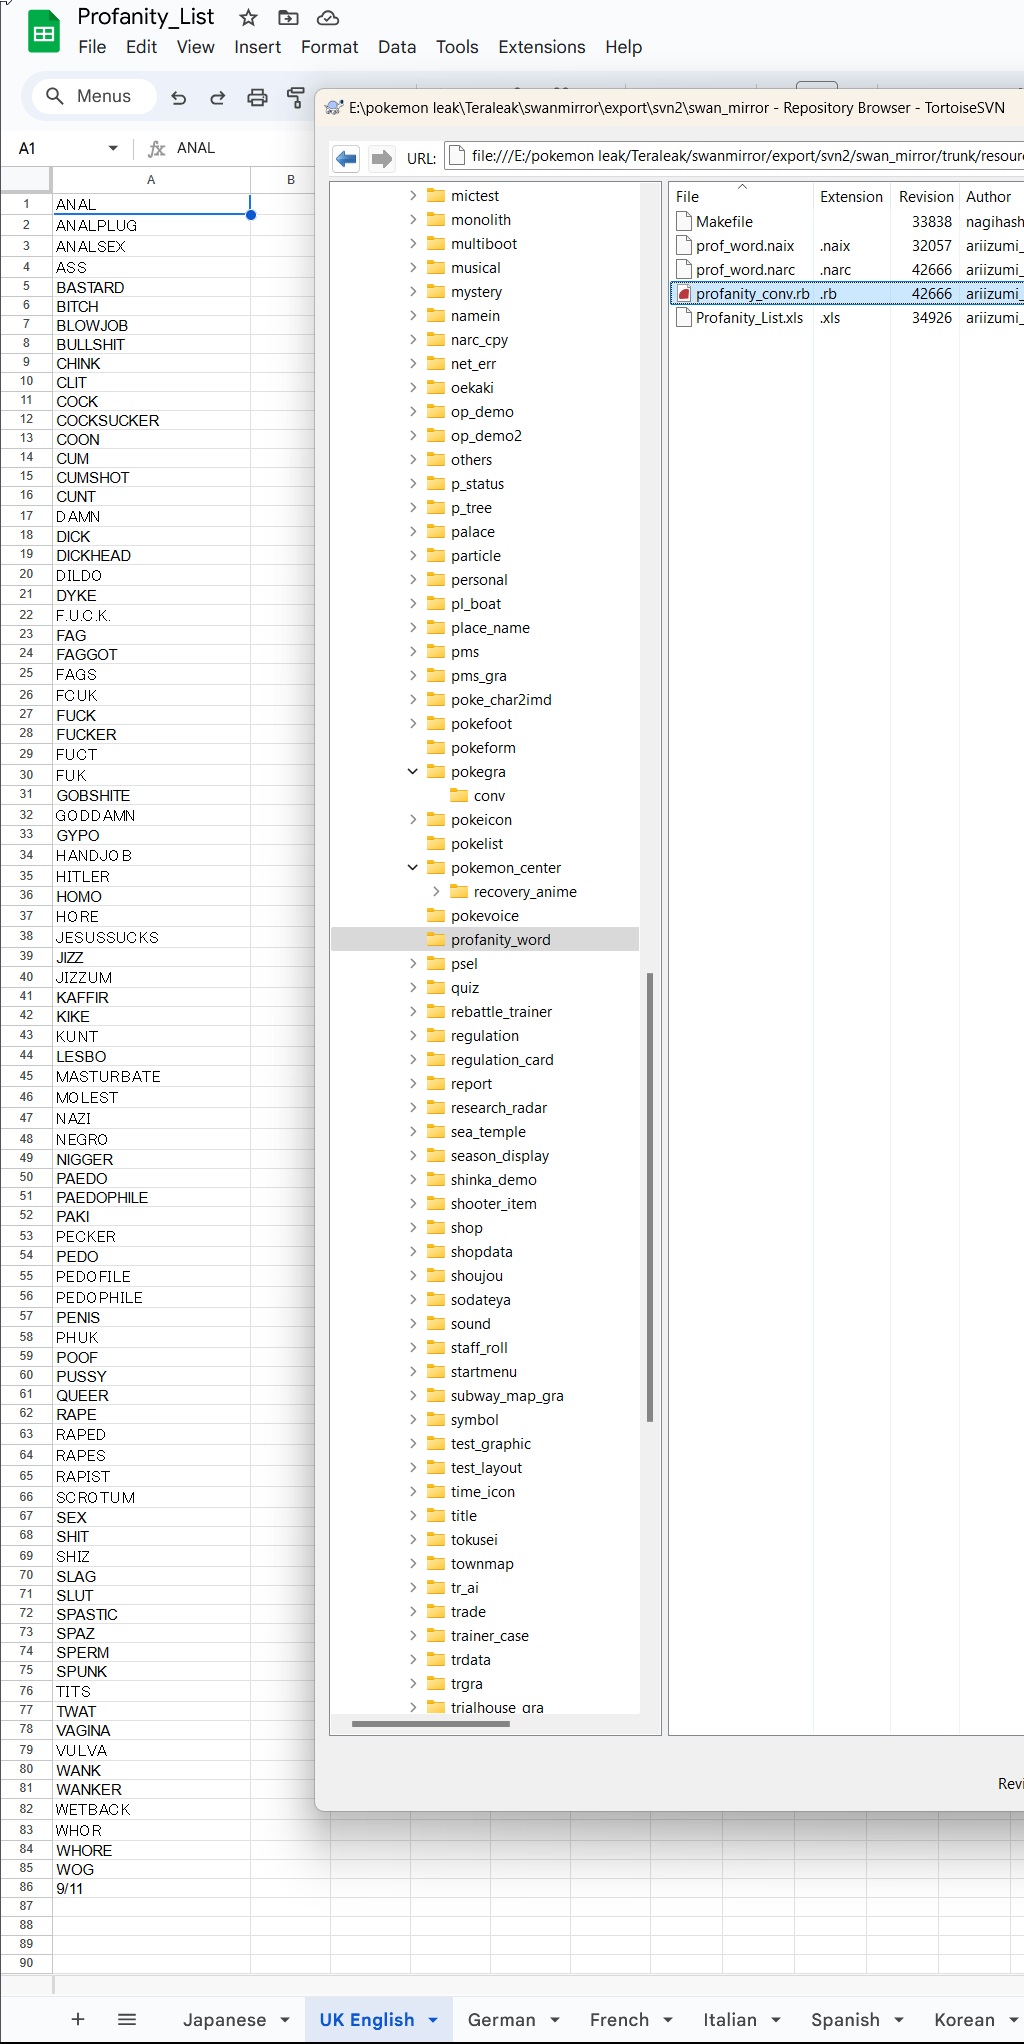Collapse the pokegra folder
Image resolution: width=1024 pixels, height=2044 pixels.
point(413,772)
